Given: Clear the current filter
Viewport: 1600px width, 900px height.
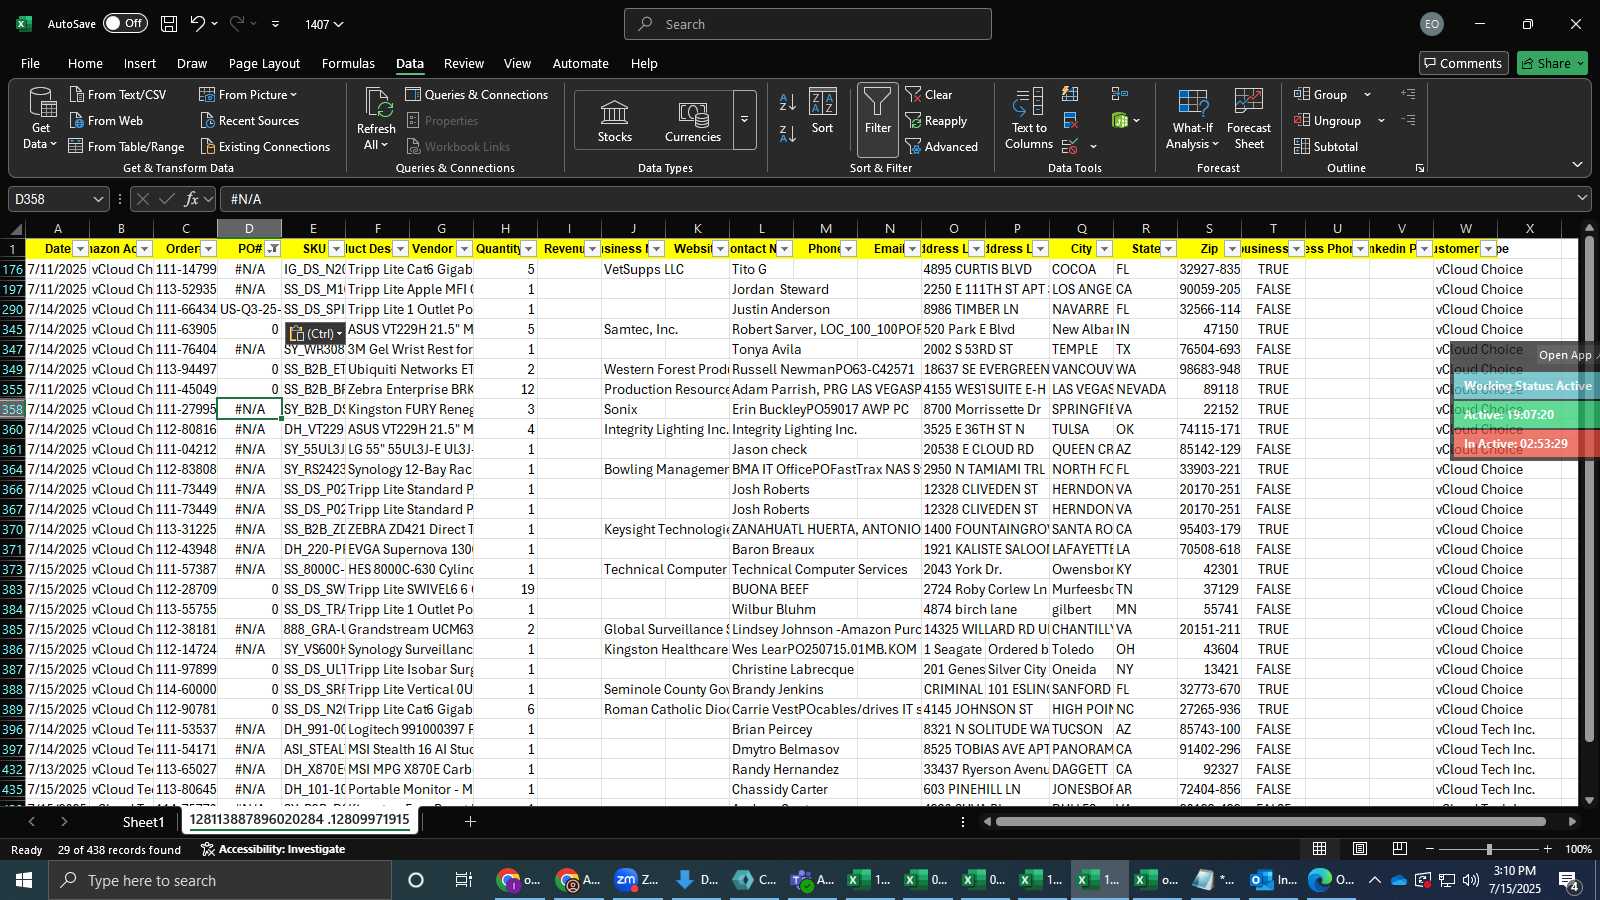Looking at the screenshot, I should [929, 94].
